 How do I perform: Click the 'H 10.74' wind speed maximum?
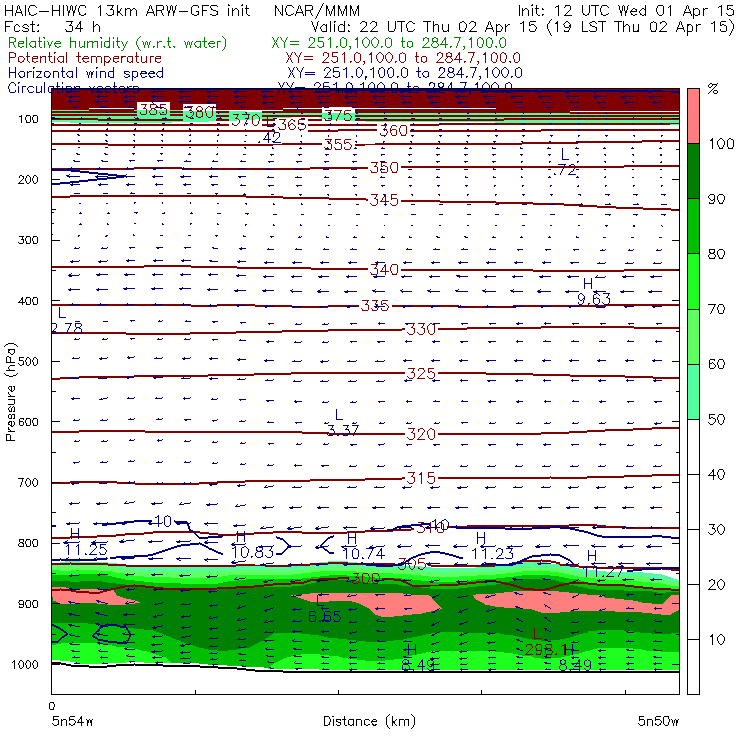(x=363, y=546)
